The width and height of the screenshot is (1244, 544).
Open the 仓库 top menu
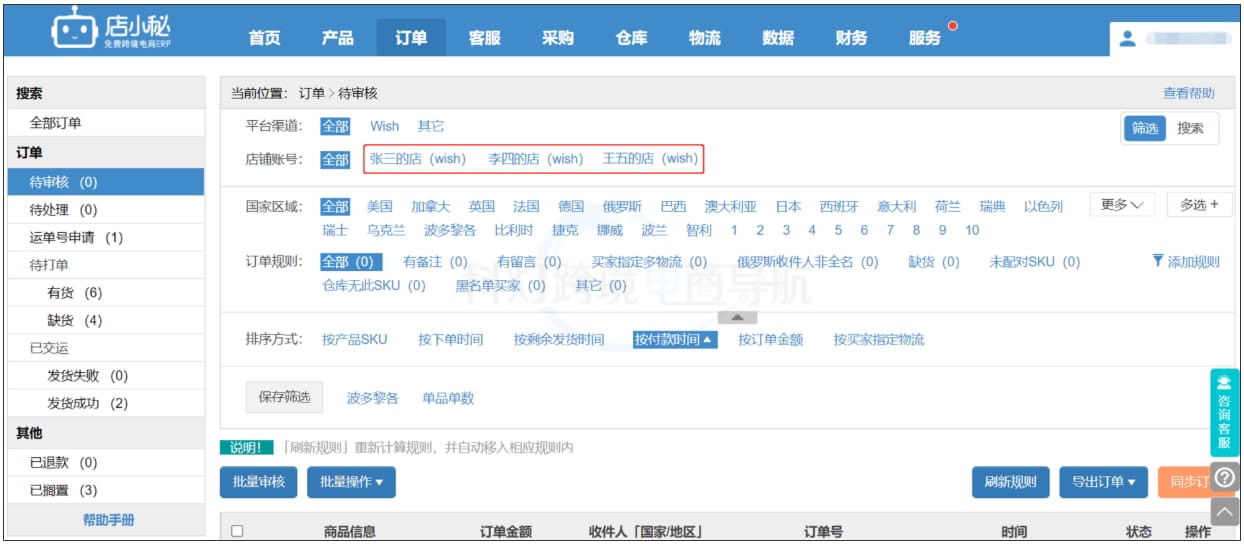pyautogui.click(x=632, y=38)
